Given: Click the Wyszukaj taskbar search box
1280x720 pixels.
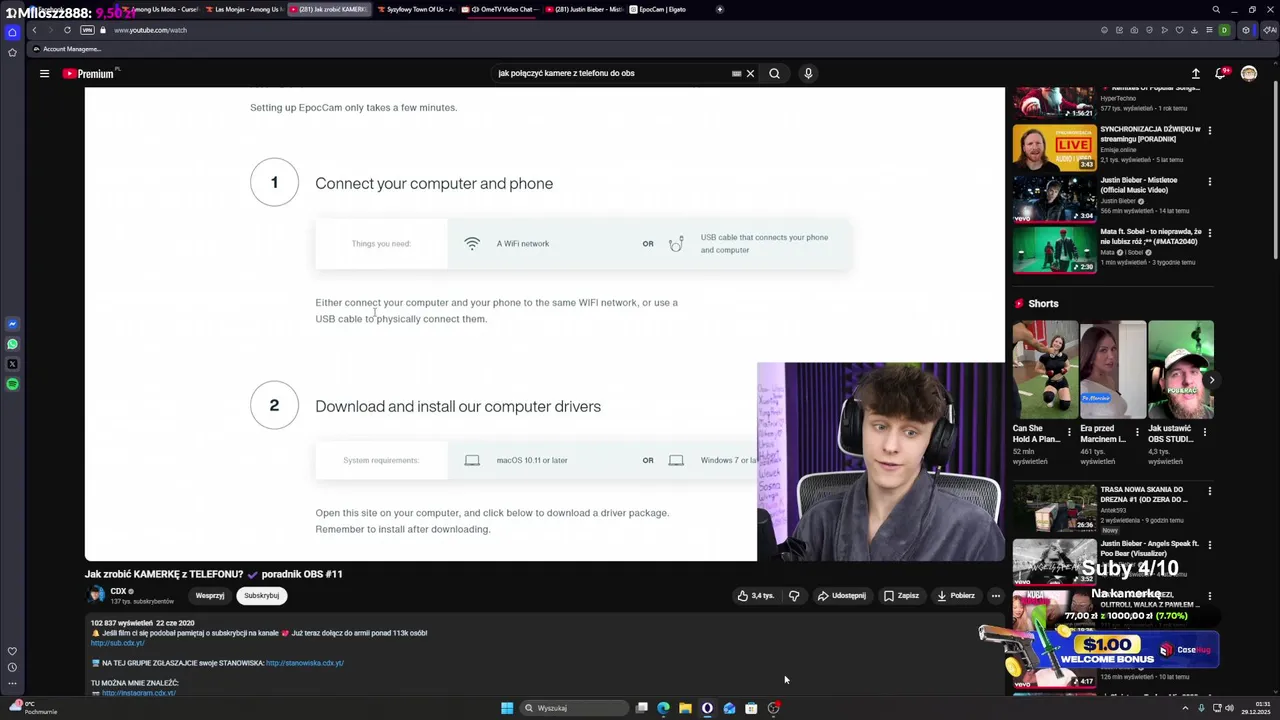Looking at the screenshot, I should [x=574, y=708].
